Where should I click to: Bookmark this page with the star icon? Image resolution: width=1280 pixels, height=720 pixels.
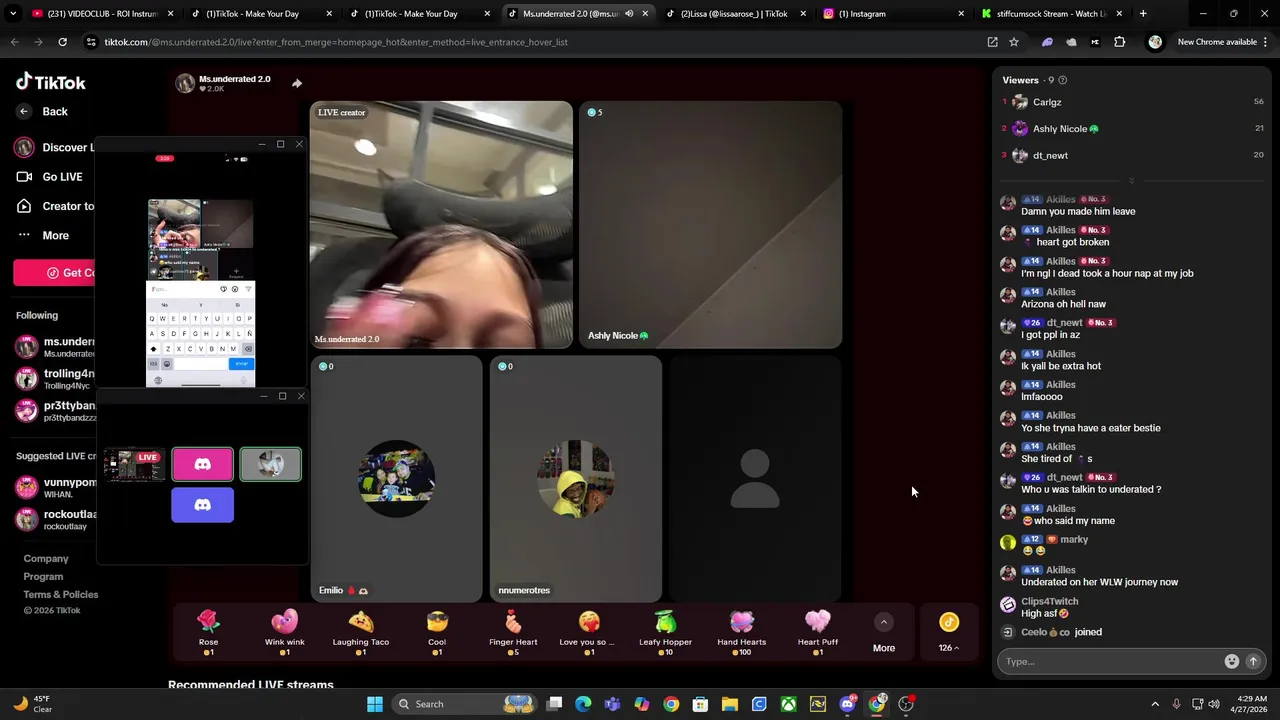coord(1013,42)
